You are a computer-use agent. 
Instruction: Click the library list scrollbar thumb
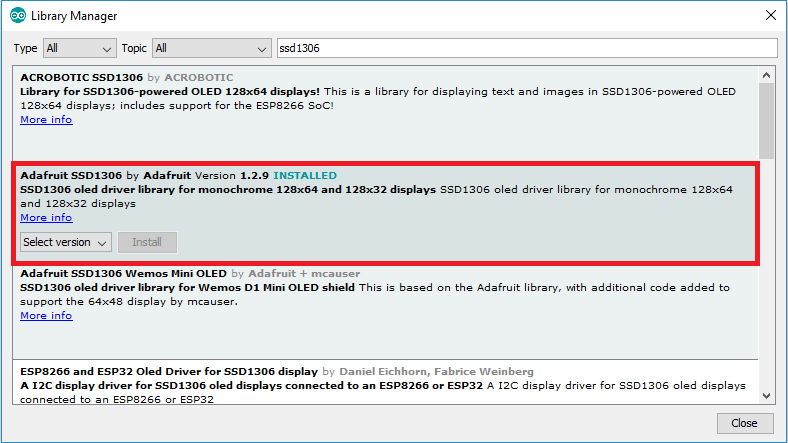pyautogui.click(x=767, y=120)
